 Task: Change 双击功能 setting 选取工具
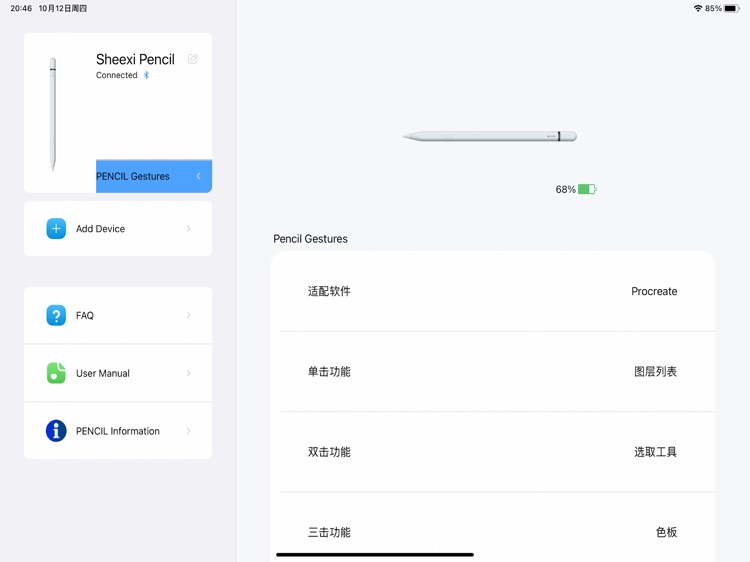(x=655, y=452)
